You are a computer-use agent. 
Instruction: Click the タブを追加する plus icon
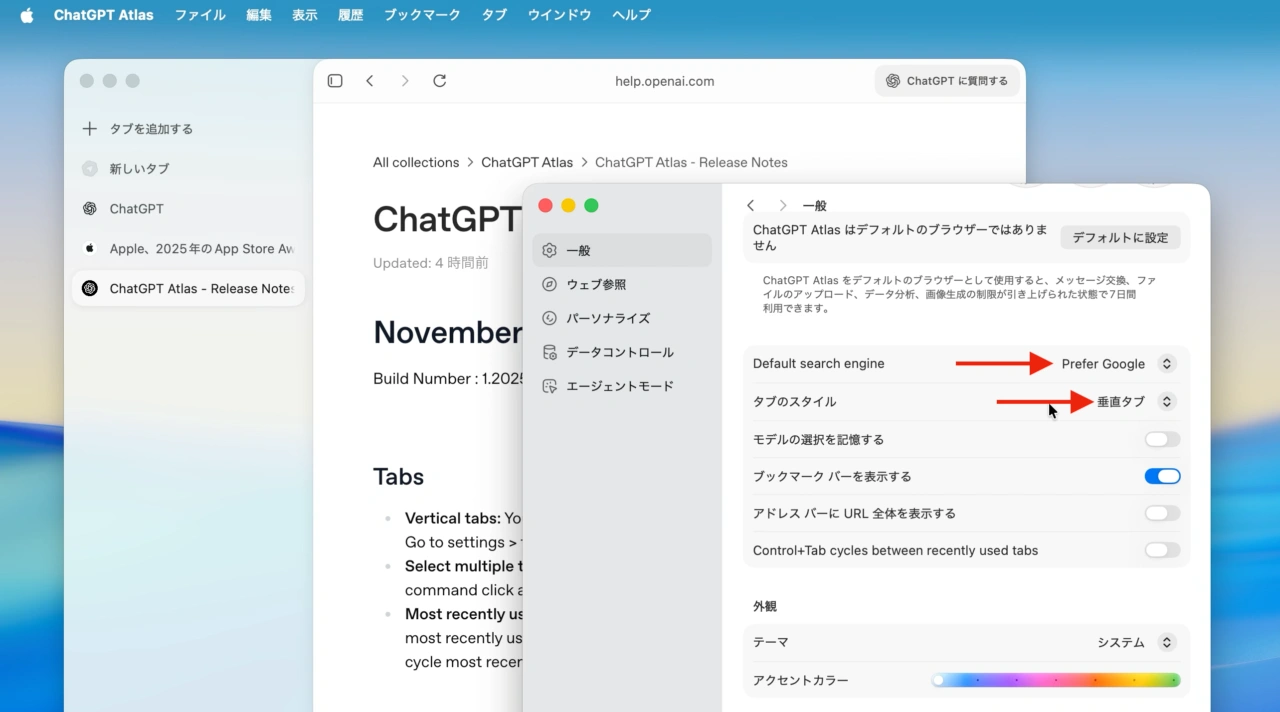(x=91, y=128)
